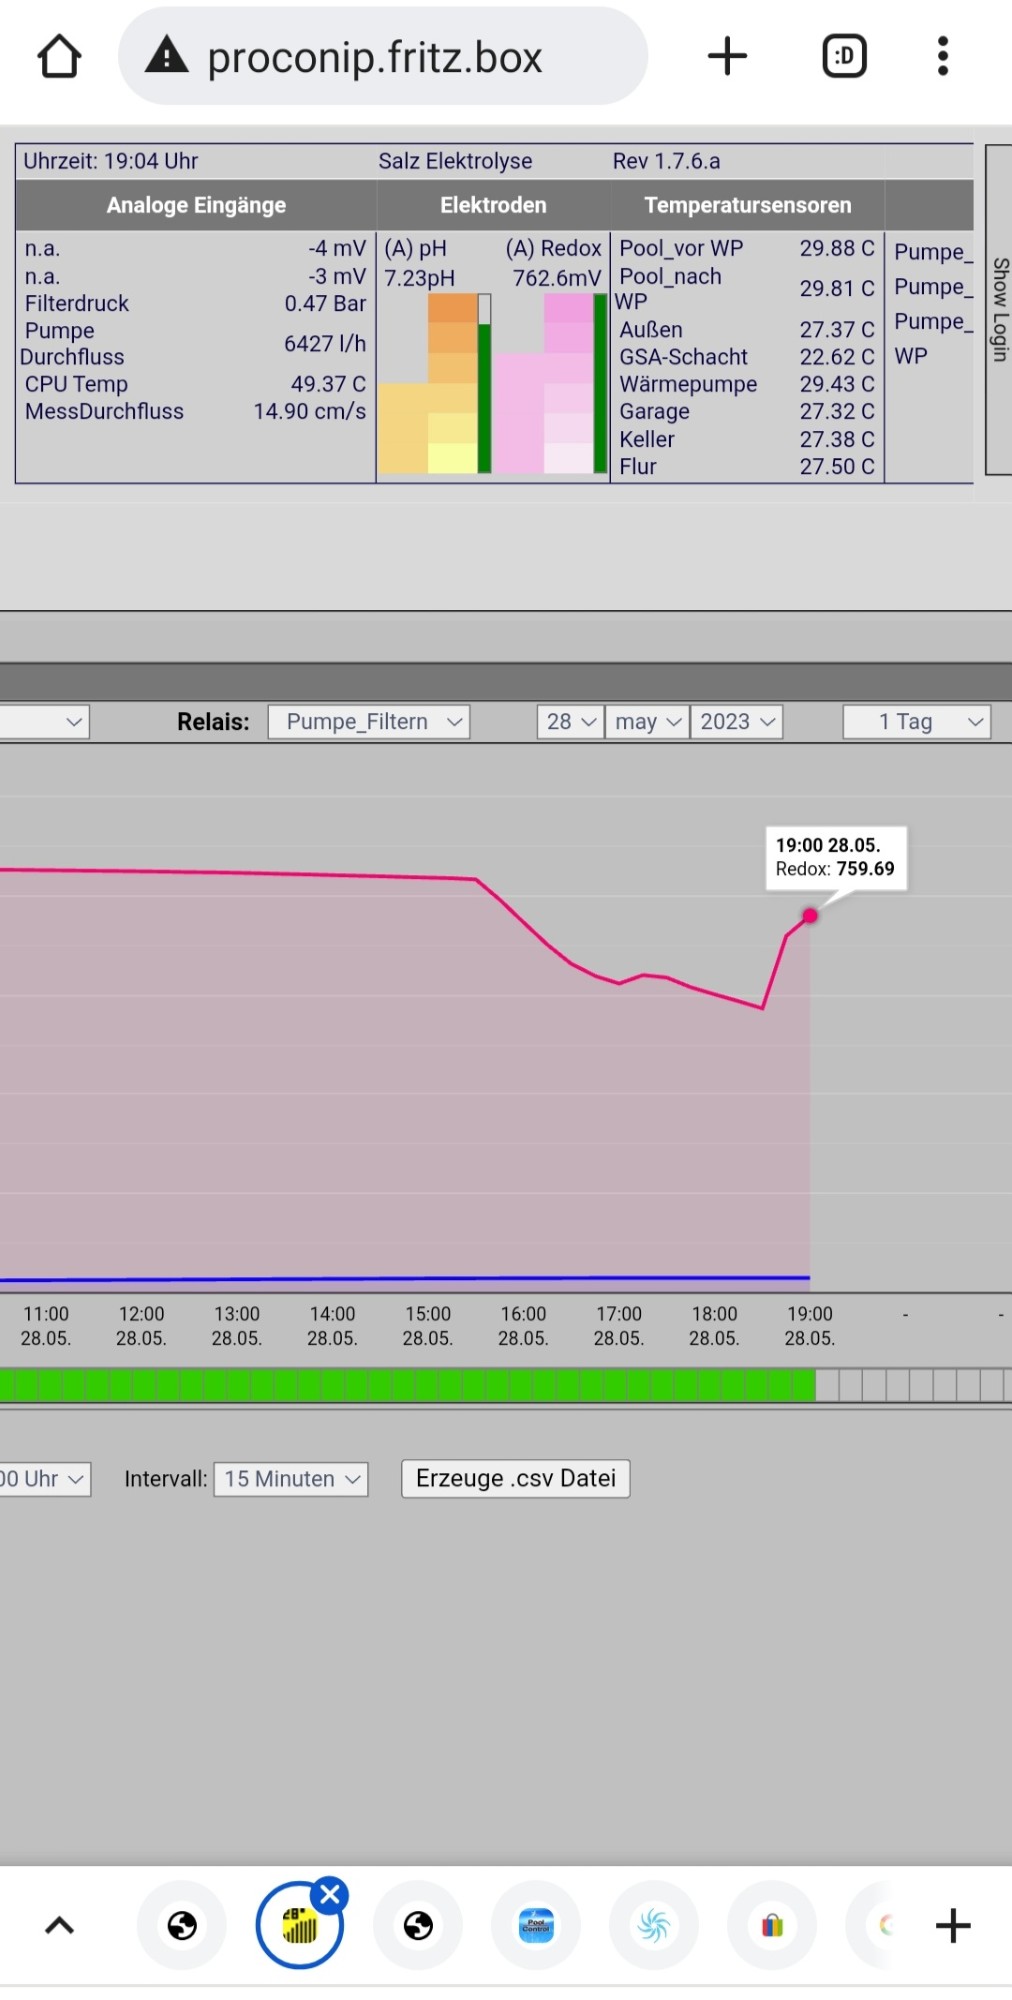Open the browser three-dot menu
Screen dimensions: 1012x2000
click(x=943, y=56)
